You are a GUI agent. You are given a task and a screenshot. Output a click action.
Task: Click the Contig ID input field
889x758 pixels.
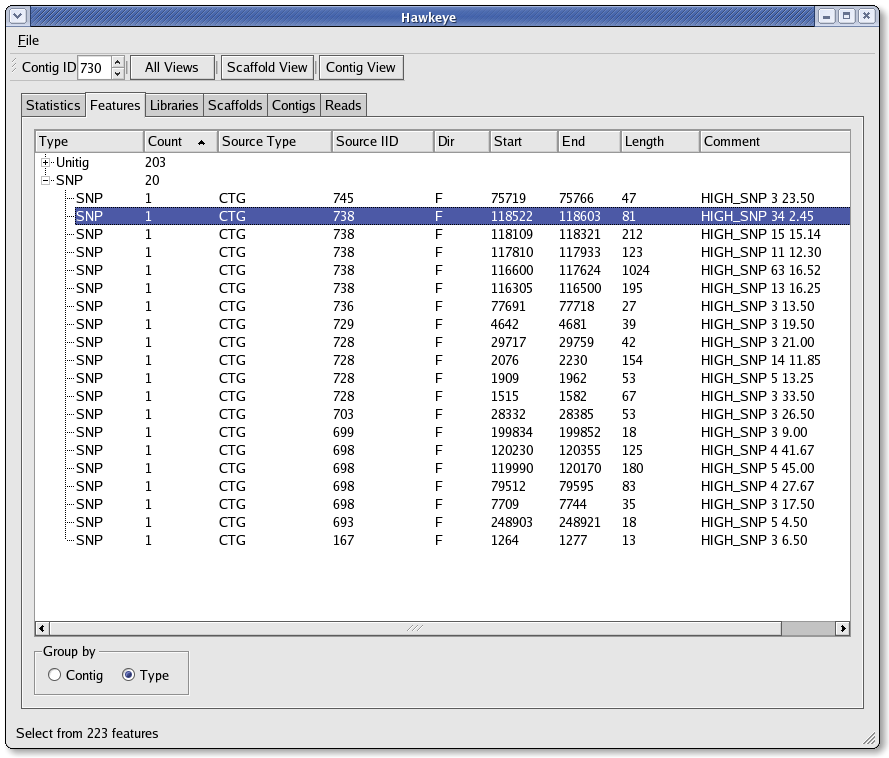[x=93, y=68]
